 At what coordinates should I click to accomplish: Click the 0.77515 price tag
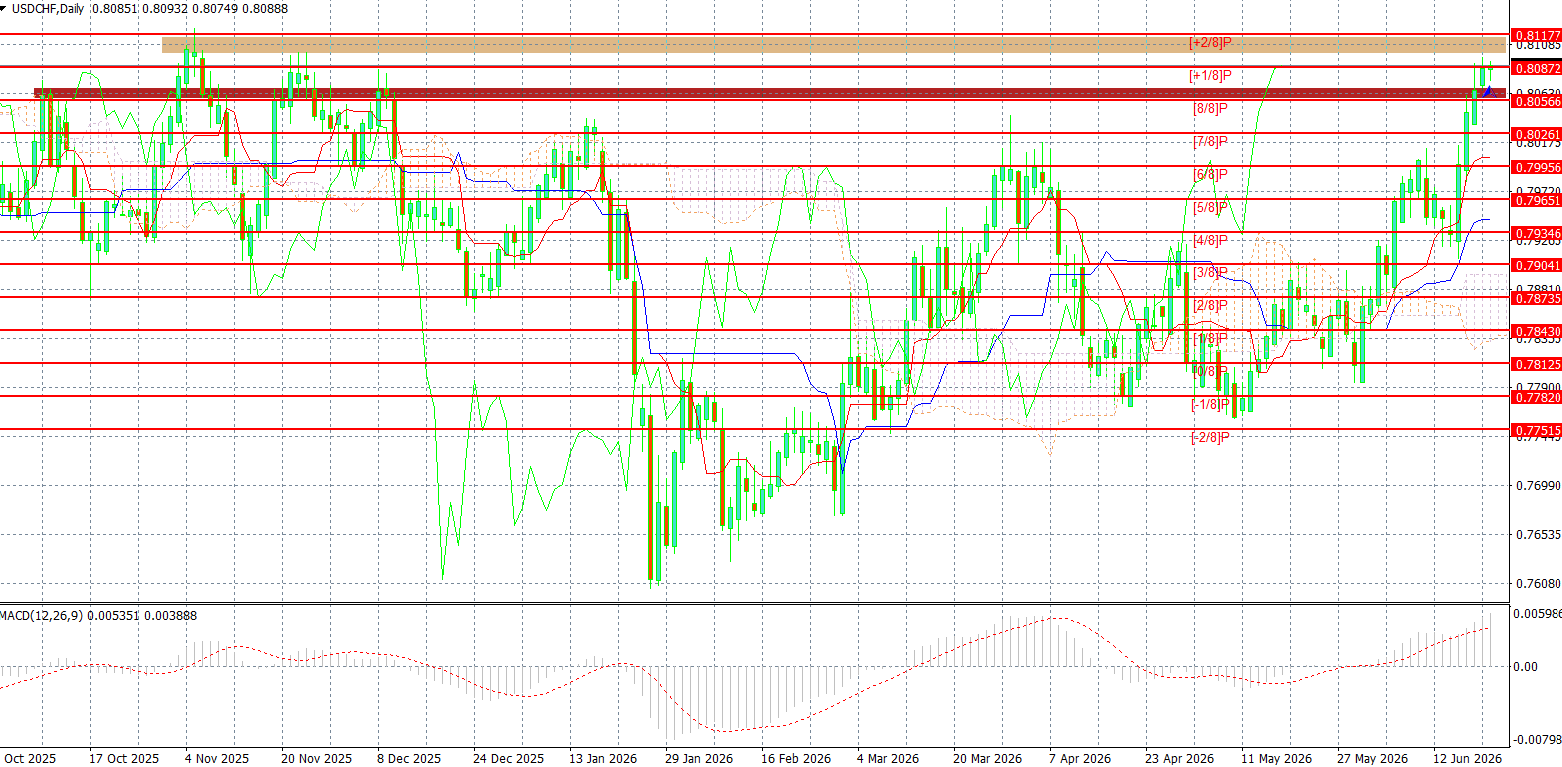[x=1538, y=430]
